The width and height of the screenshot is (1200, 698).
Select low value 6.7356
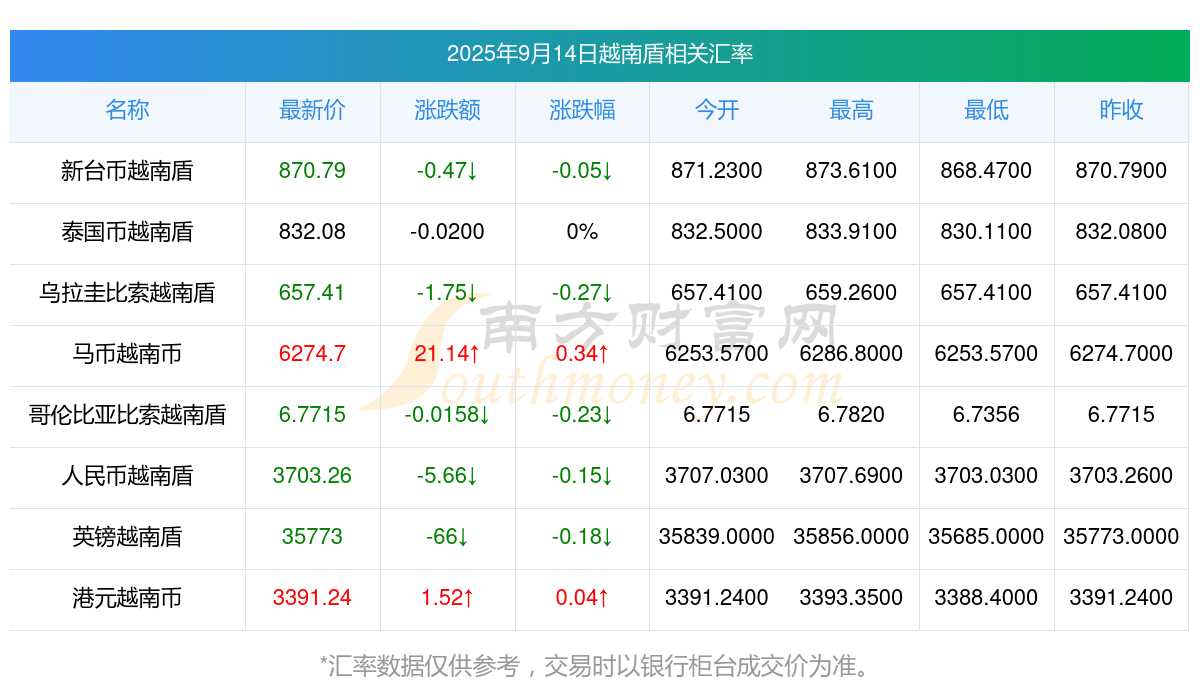coord(986,415)
